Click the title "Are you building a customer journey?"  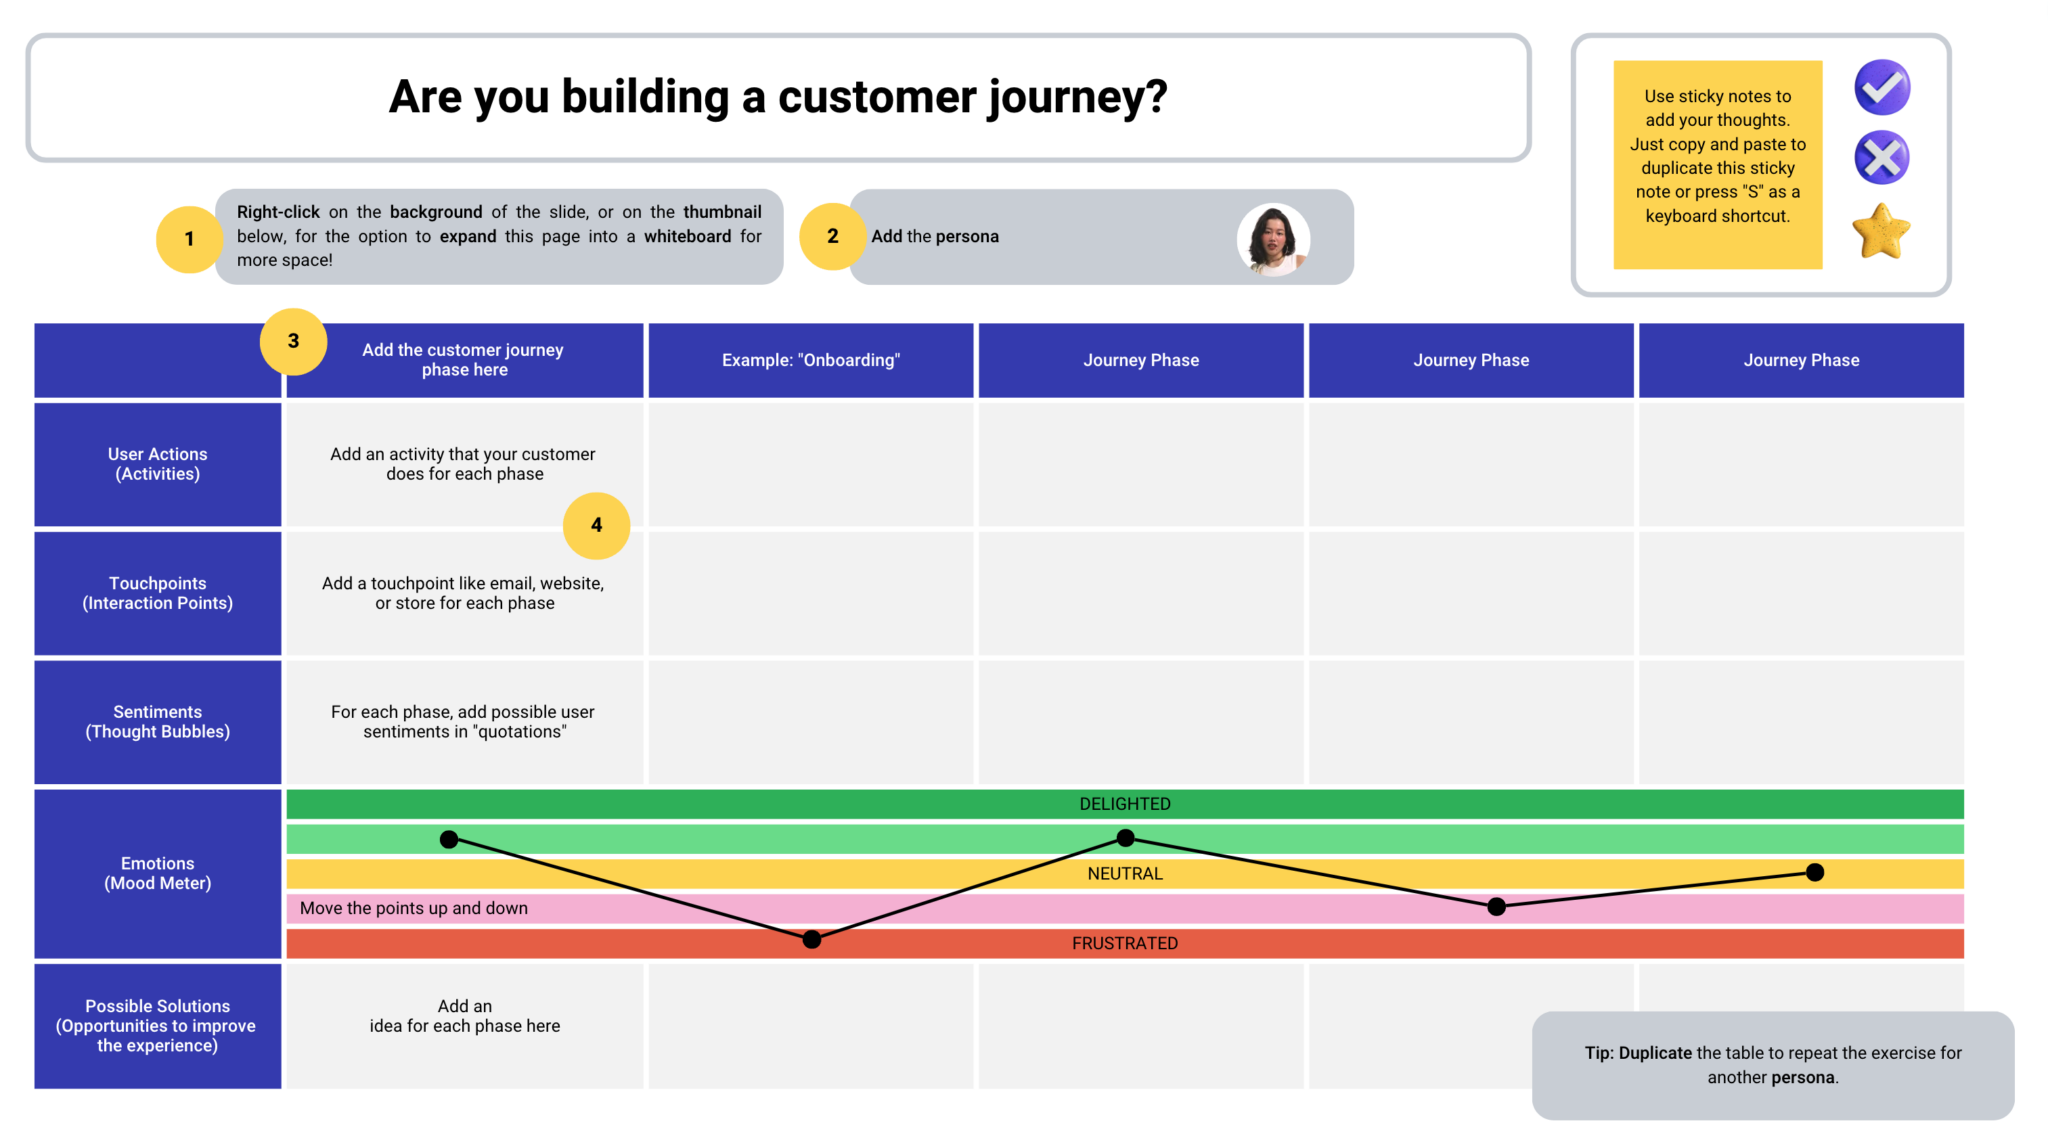tap(778, 98)
